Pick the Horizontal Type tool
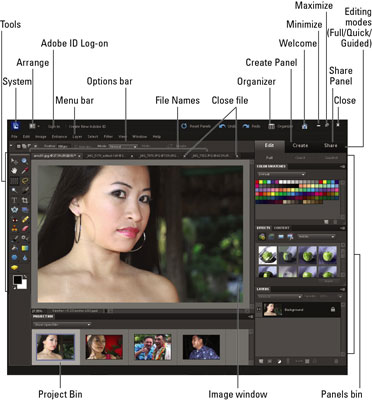372x400 pixels. (14, 200)
